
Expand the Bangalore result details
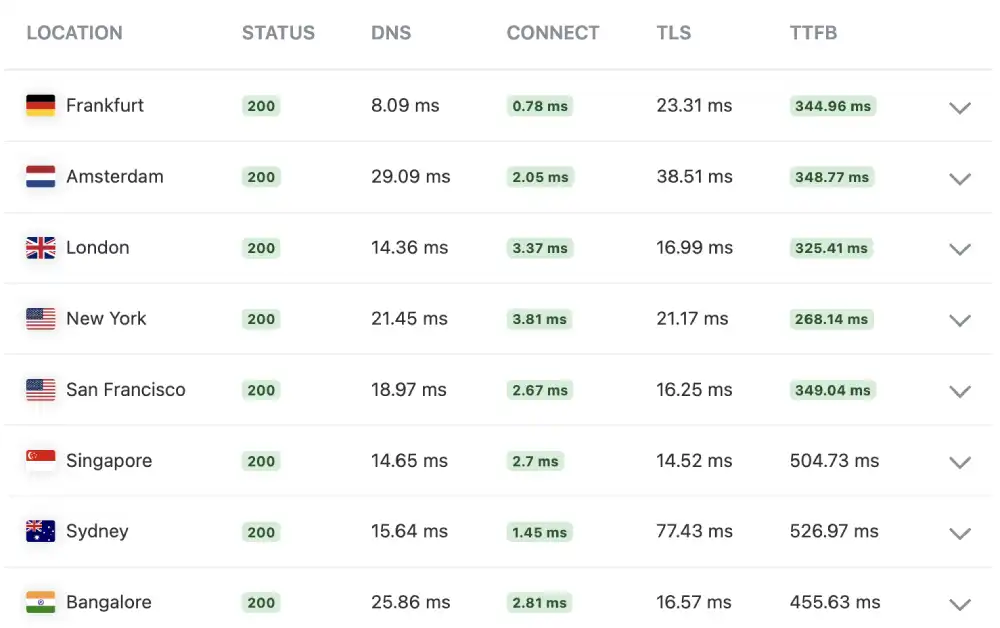(x=959, y=605)
